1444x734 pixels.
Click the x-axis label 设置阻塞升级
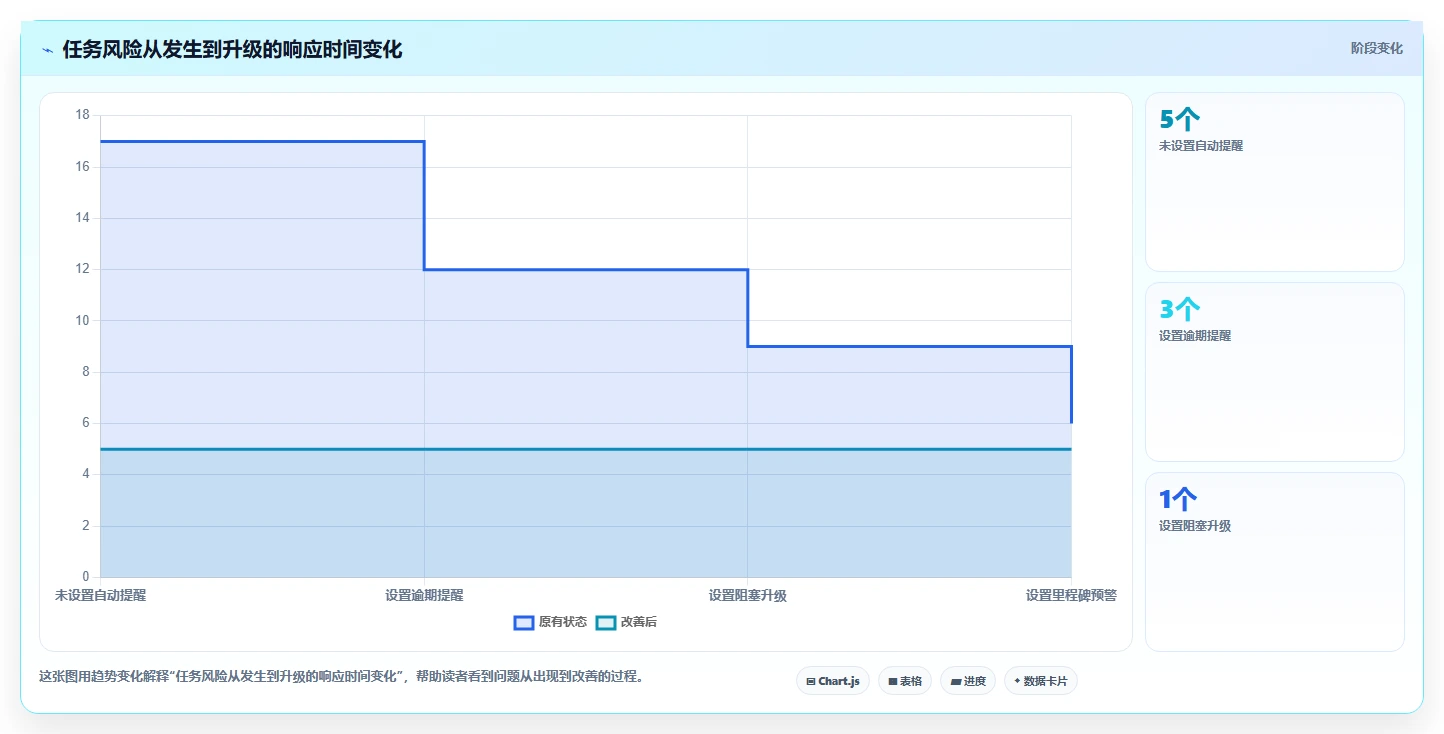point(748,595)
